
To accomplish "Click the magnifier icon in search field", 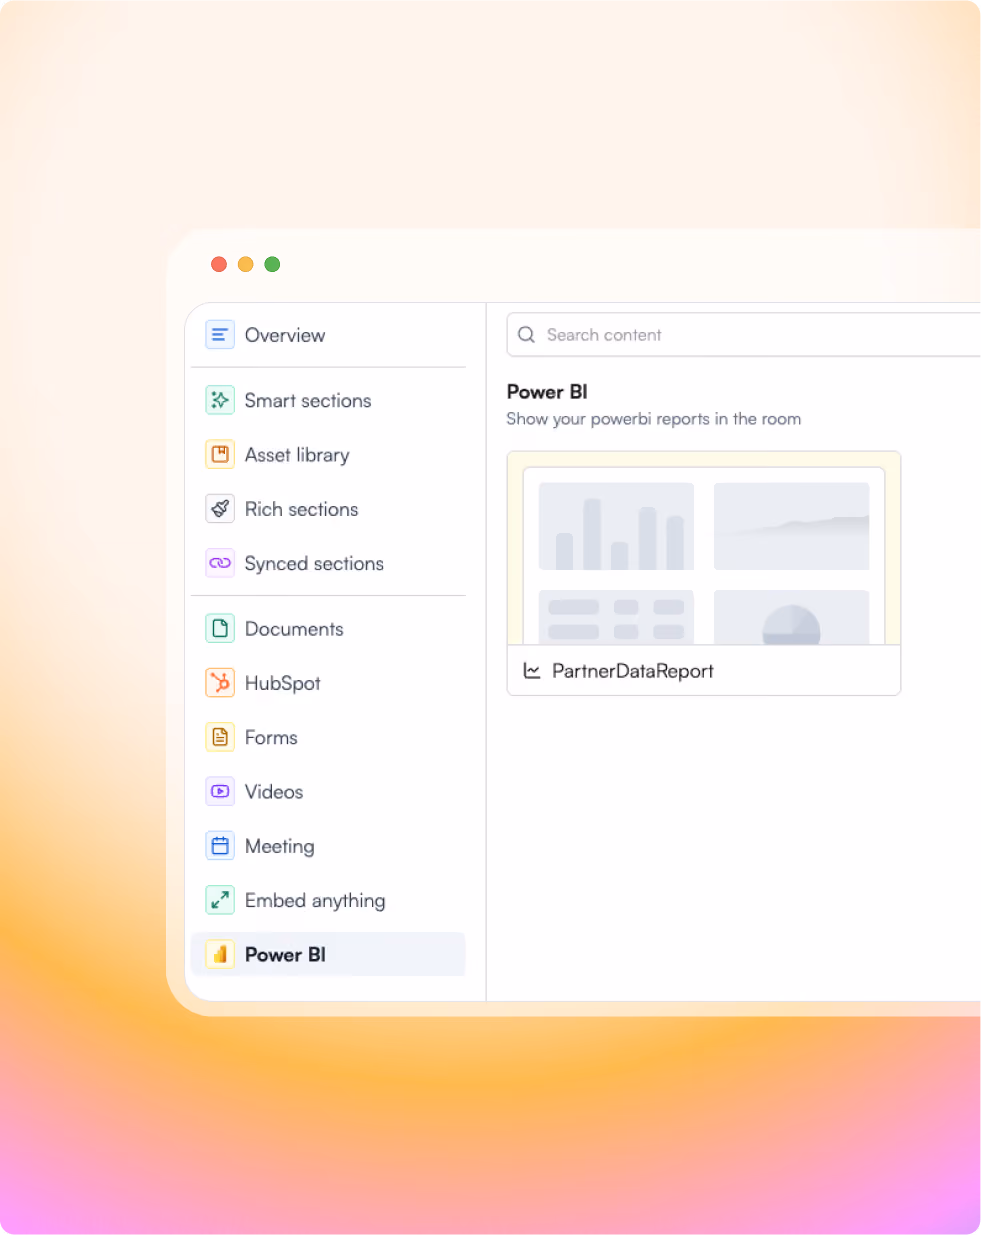I will tap(527, 335).
